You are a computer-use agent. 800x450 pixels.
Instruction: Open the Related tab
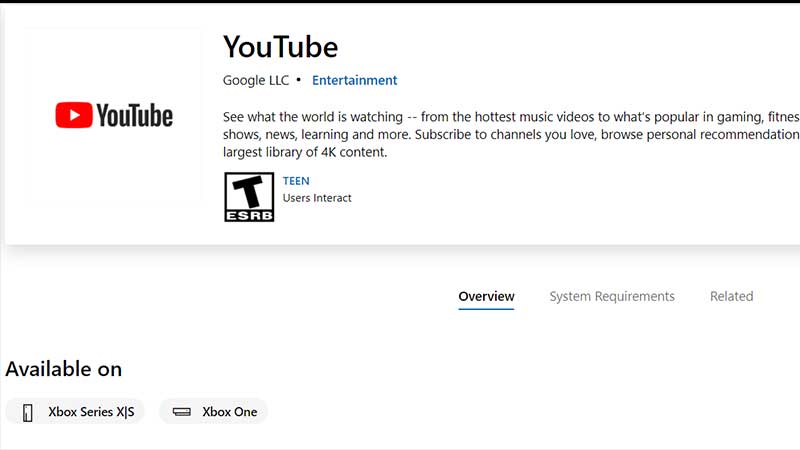(732, 296)
